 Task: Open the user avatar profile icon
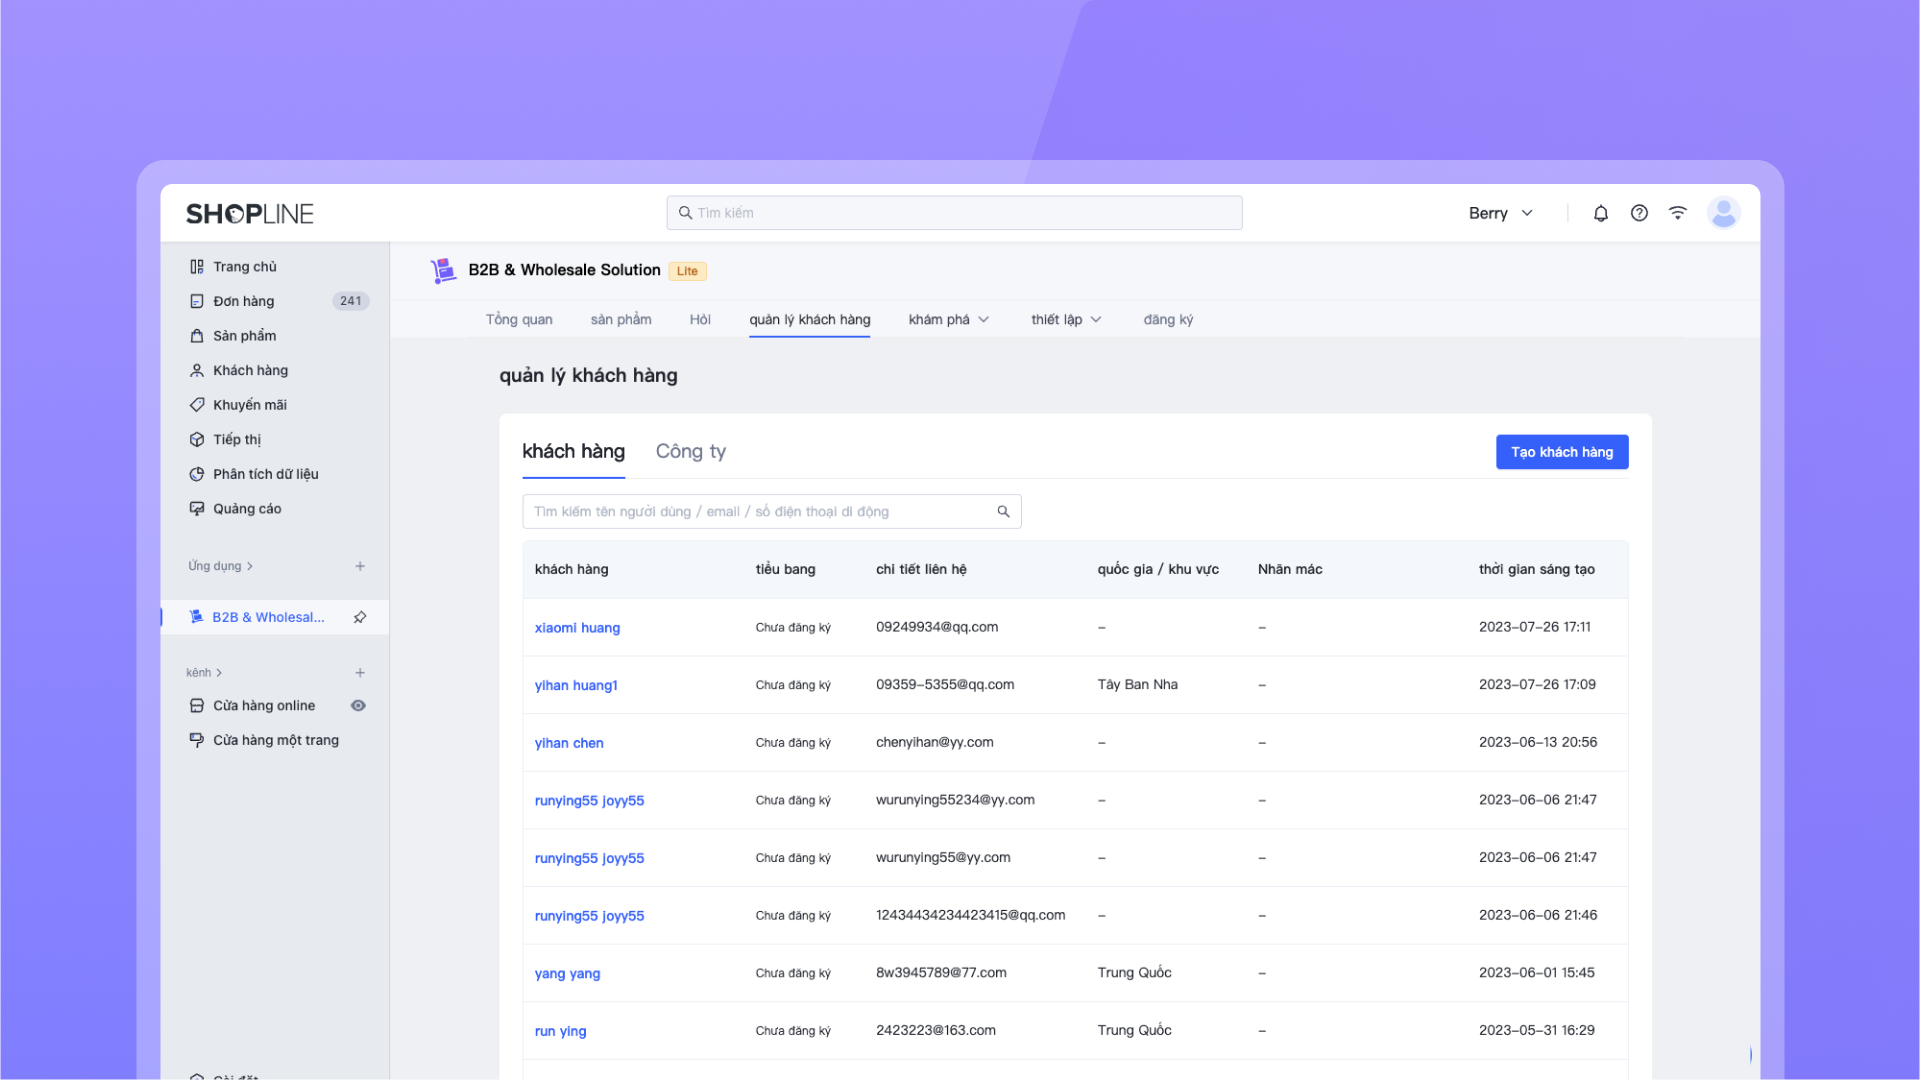(1723, 213)
